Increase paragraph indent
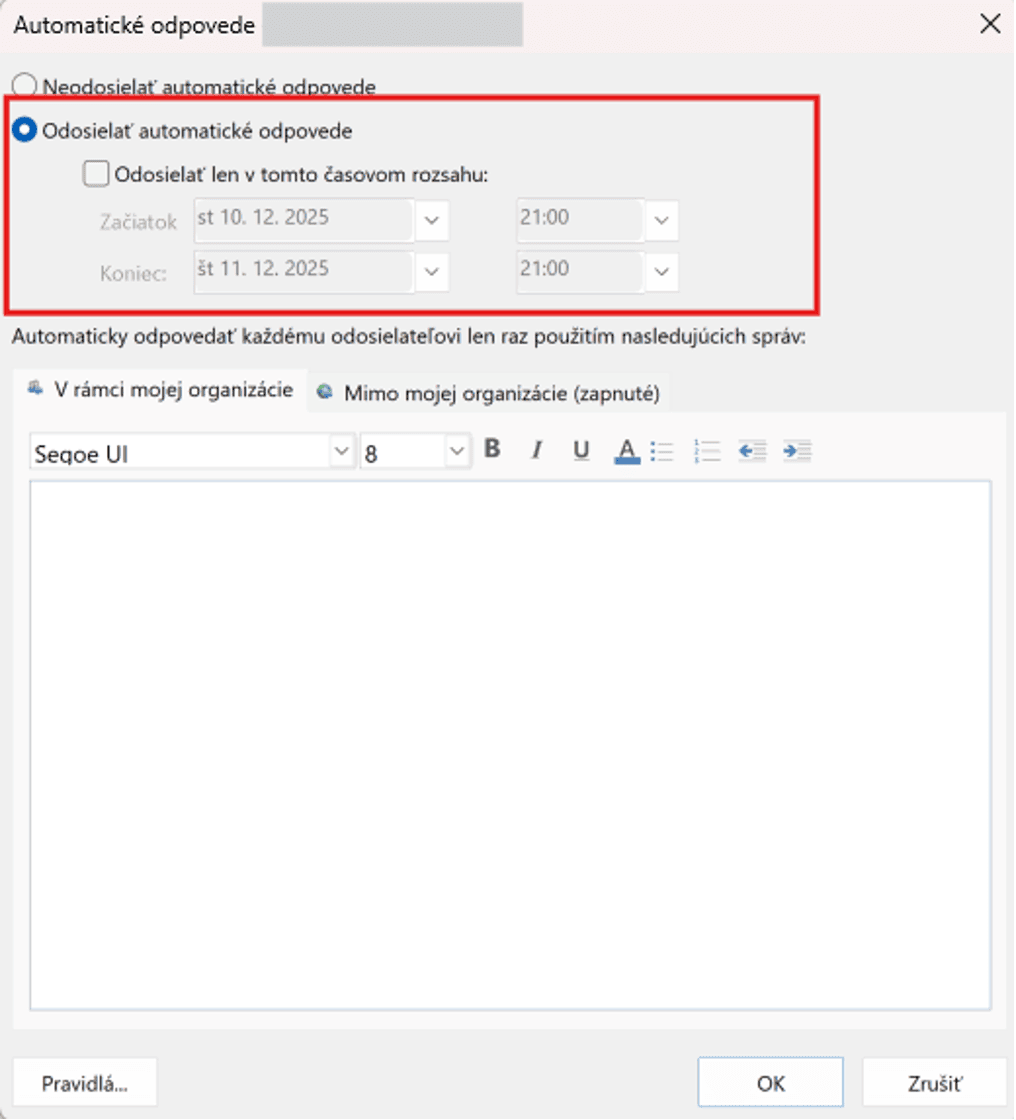 [797, 450]
